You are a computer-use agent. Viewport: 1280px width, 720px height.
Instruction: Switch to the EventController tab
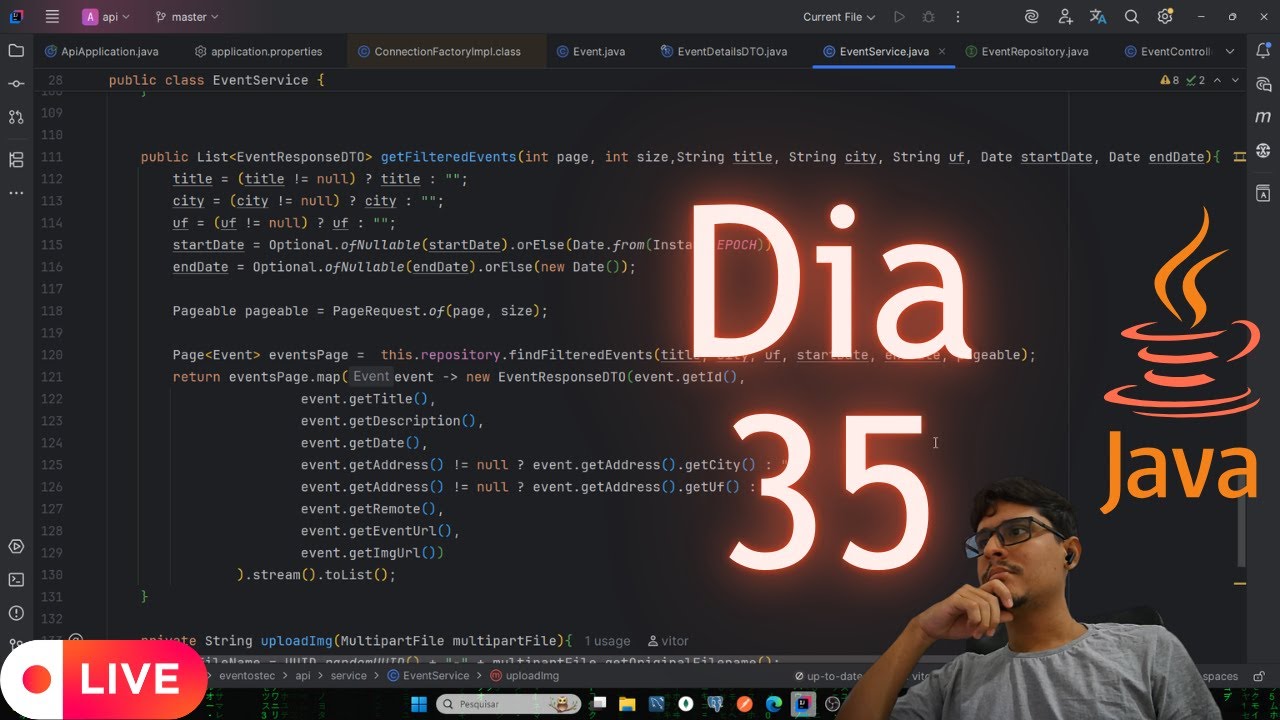(1167, 52)
